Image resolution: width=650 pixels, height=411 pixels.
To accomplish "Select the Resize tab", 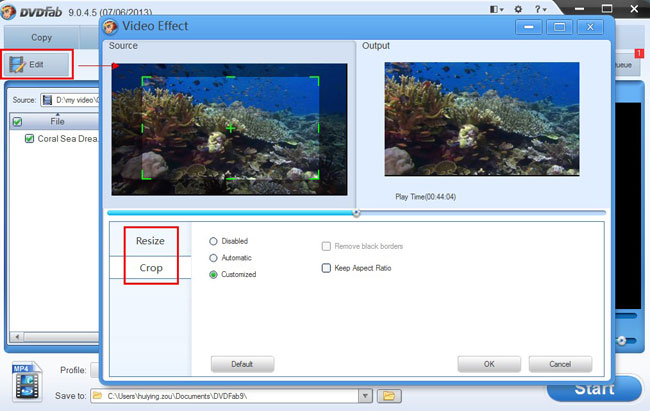I will pos(150,241).
